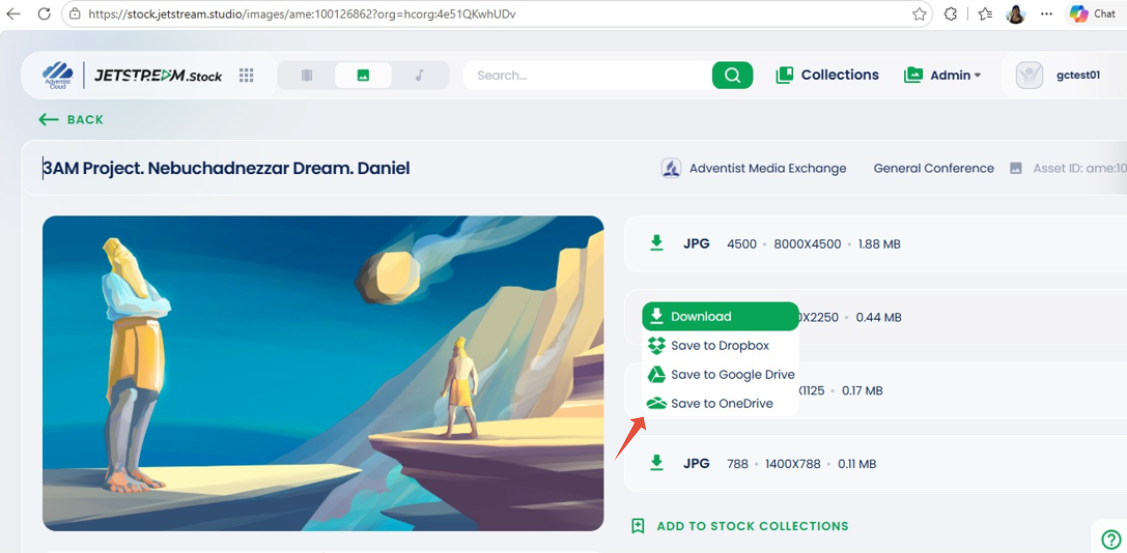Click the download icon for JPG 8000X4500

tap(656, 243)
